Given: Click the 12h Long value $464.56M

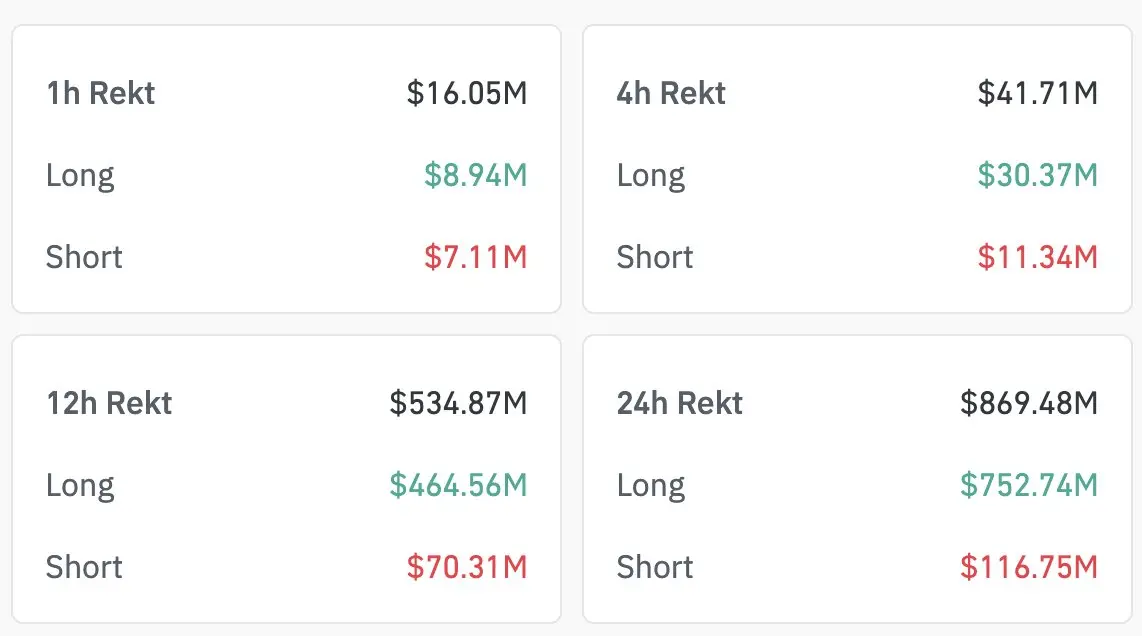Looking at the screenshot, I should [x=458, y=485].
